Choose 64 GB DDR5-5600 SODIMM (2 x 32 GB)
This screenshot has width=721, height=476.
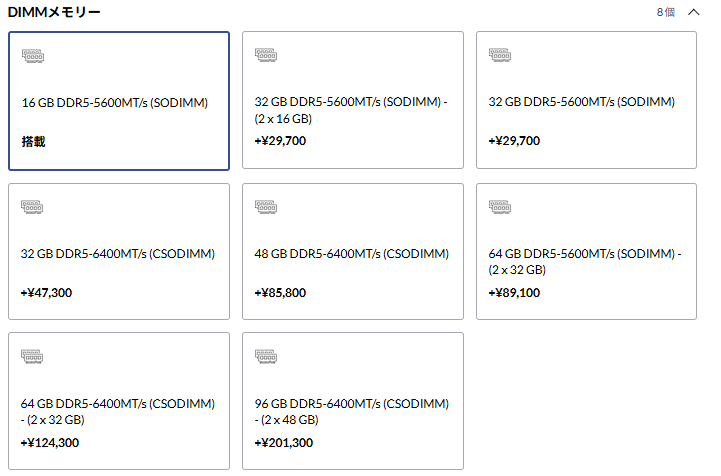tap(586, 260)
